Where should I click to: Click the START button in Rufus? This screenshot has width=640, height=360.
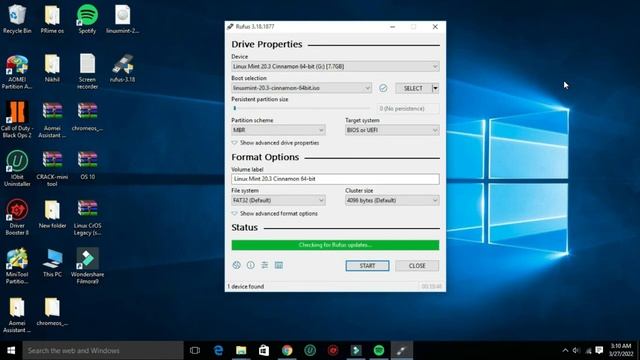pos(367,266)
